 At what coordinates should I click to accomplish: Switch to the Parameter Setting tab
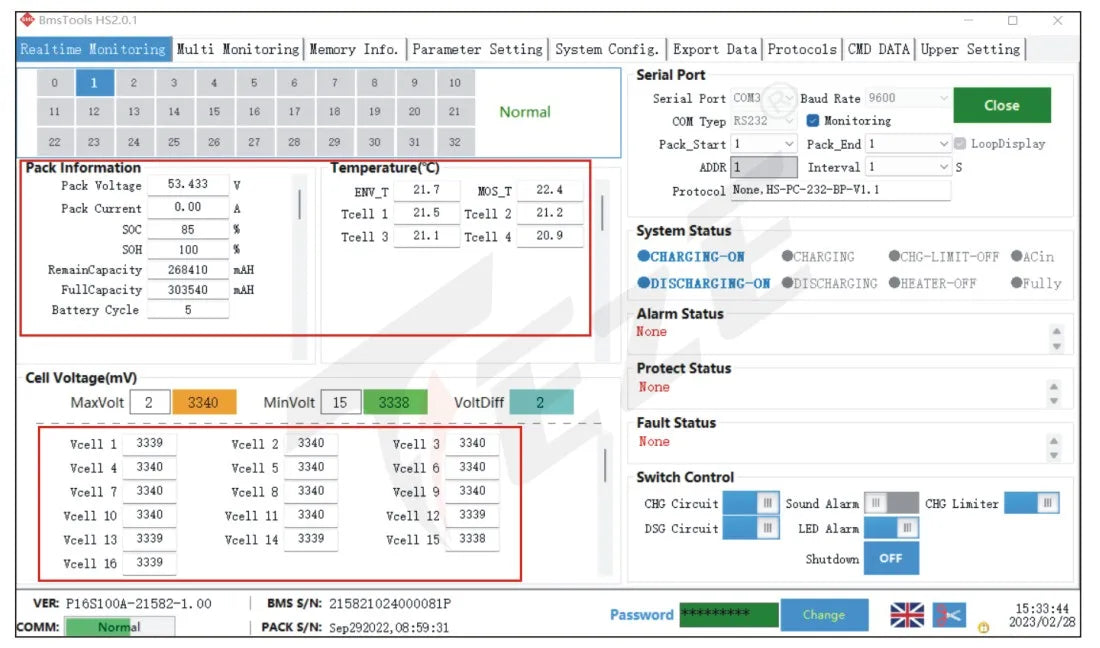point(477,49)
